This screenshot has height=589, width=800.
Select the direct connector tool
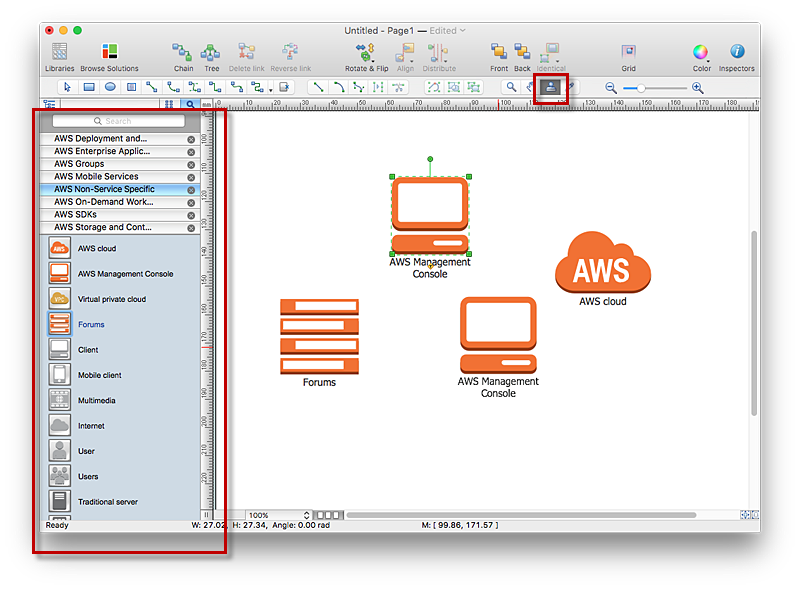coord(152,87)
